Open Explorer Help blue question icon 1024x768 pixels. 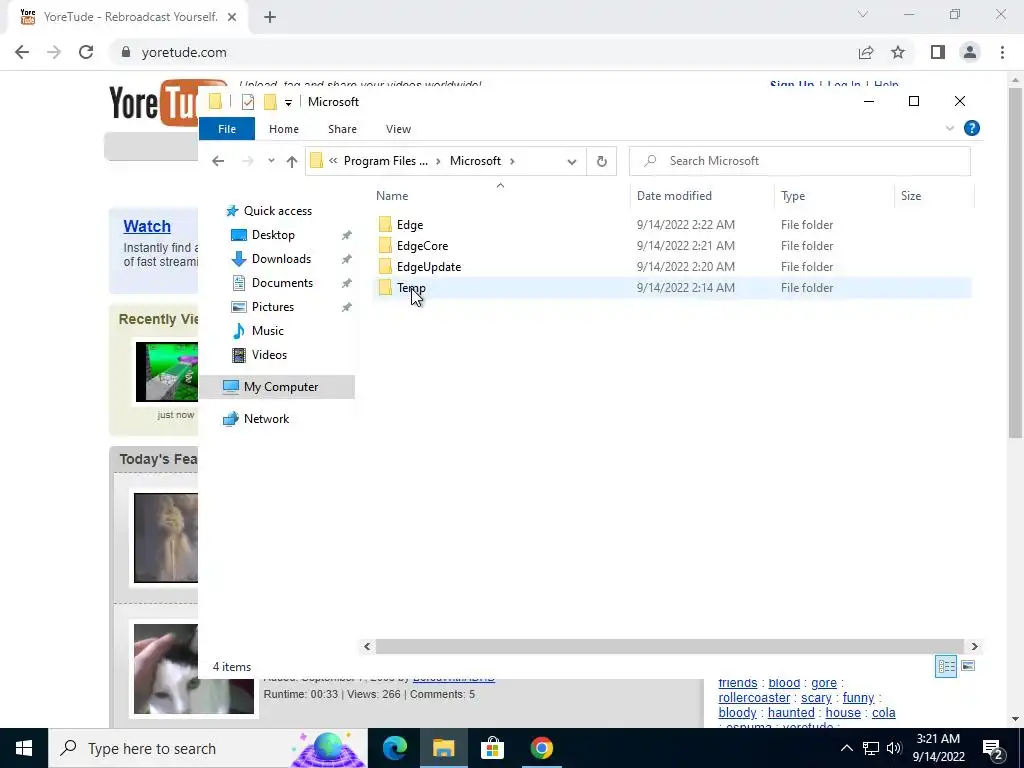[972, 129]
